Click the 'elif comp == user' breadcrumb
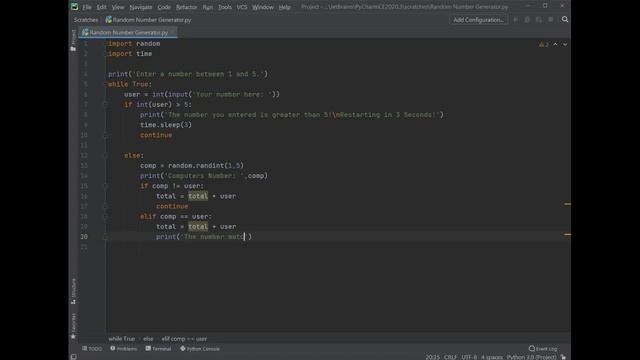640x360 pixels. tap(184, 339)
